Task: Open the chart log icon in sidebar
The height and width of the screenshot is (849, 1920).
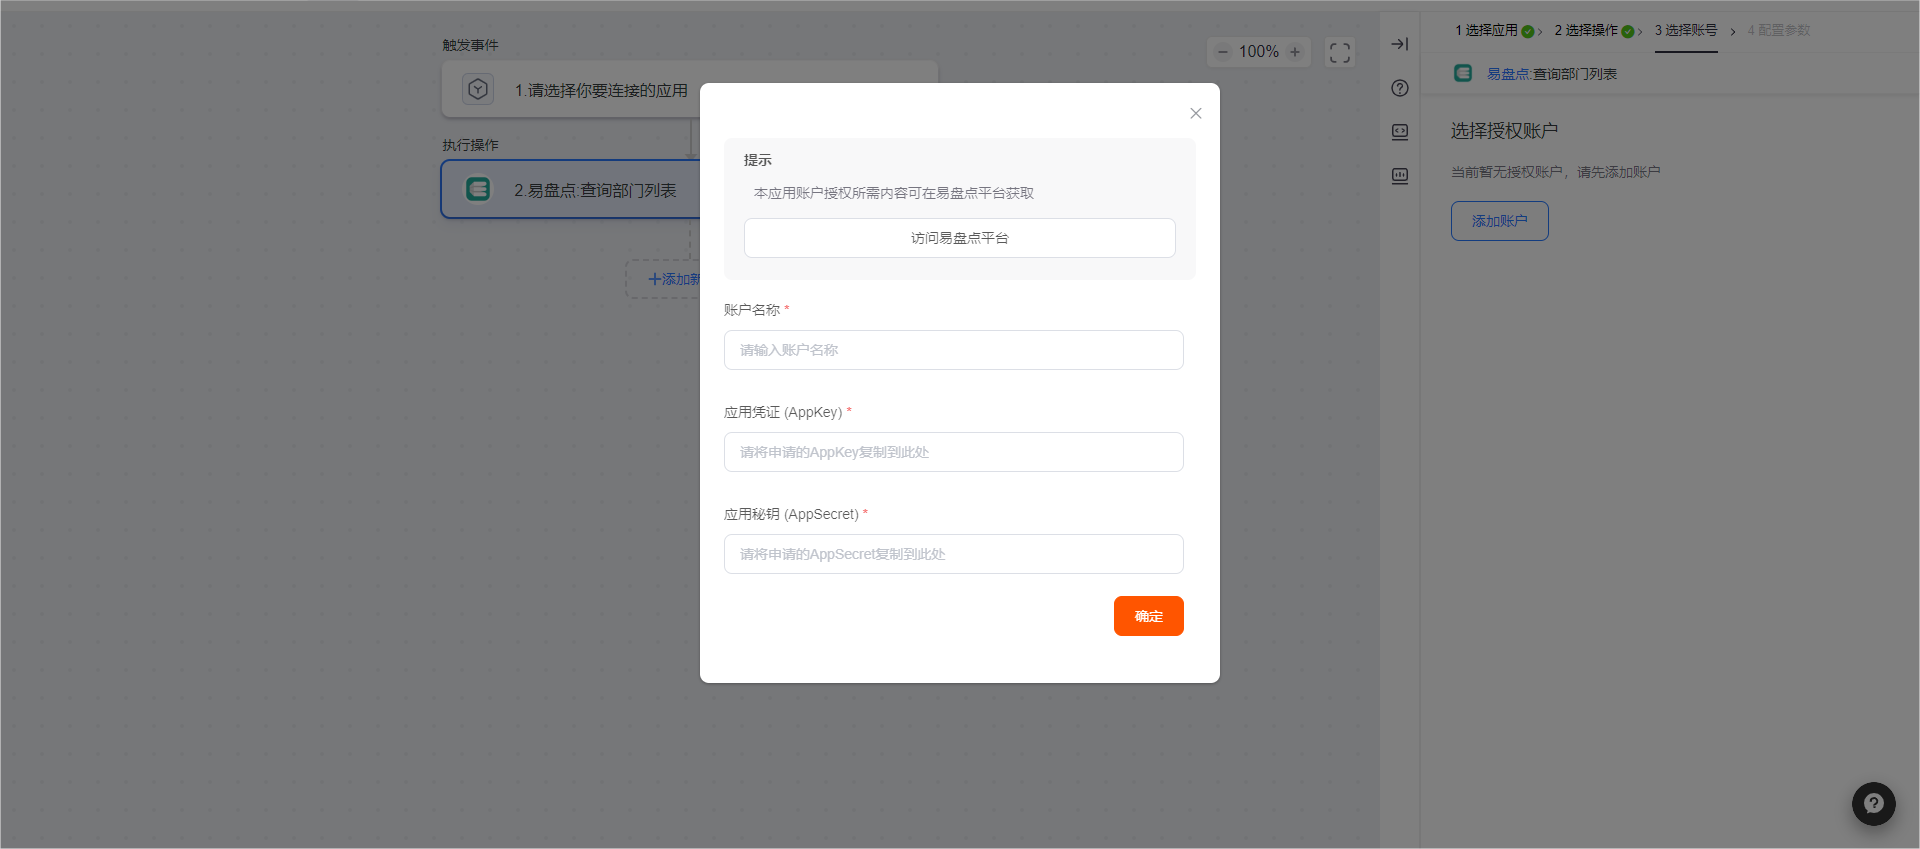Action: click(x=1400, y=176)
